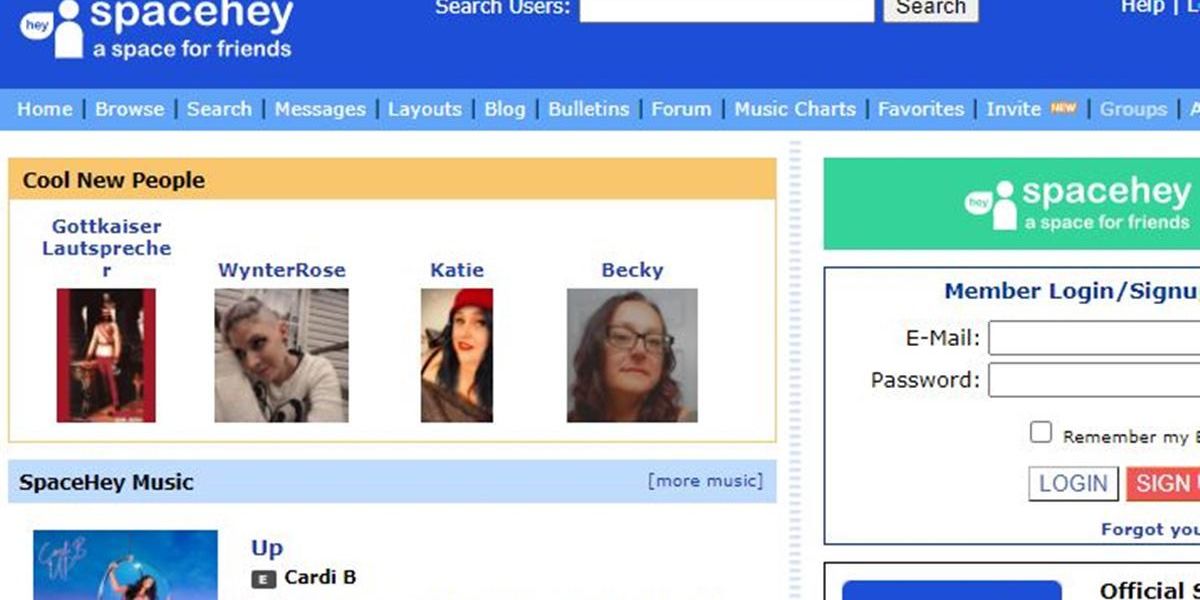Enable the Remember my E-Mail checkbox
Viewport: 1200px width, 600px height.
1040,432
